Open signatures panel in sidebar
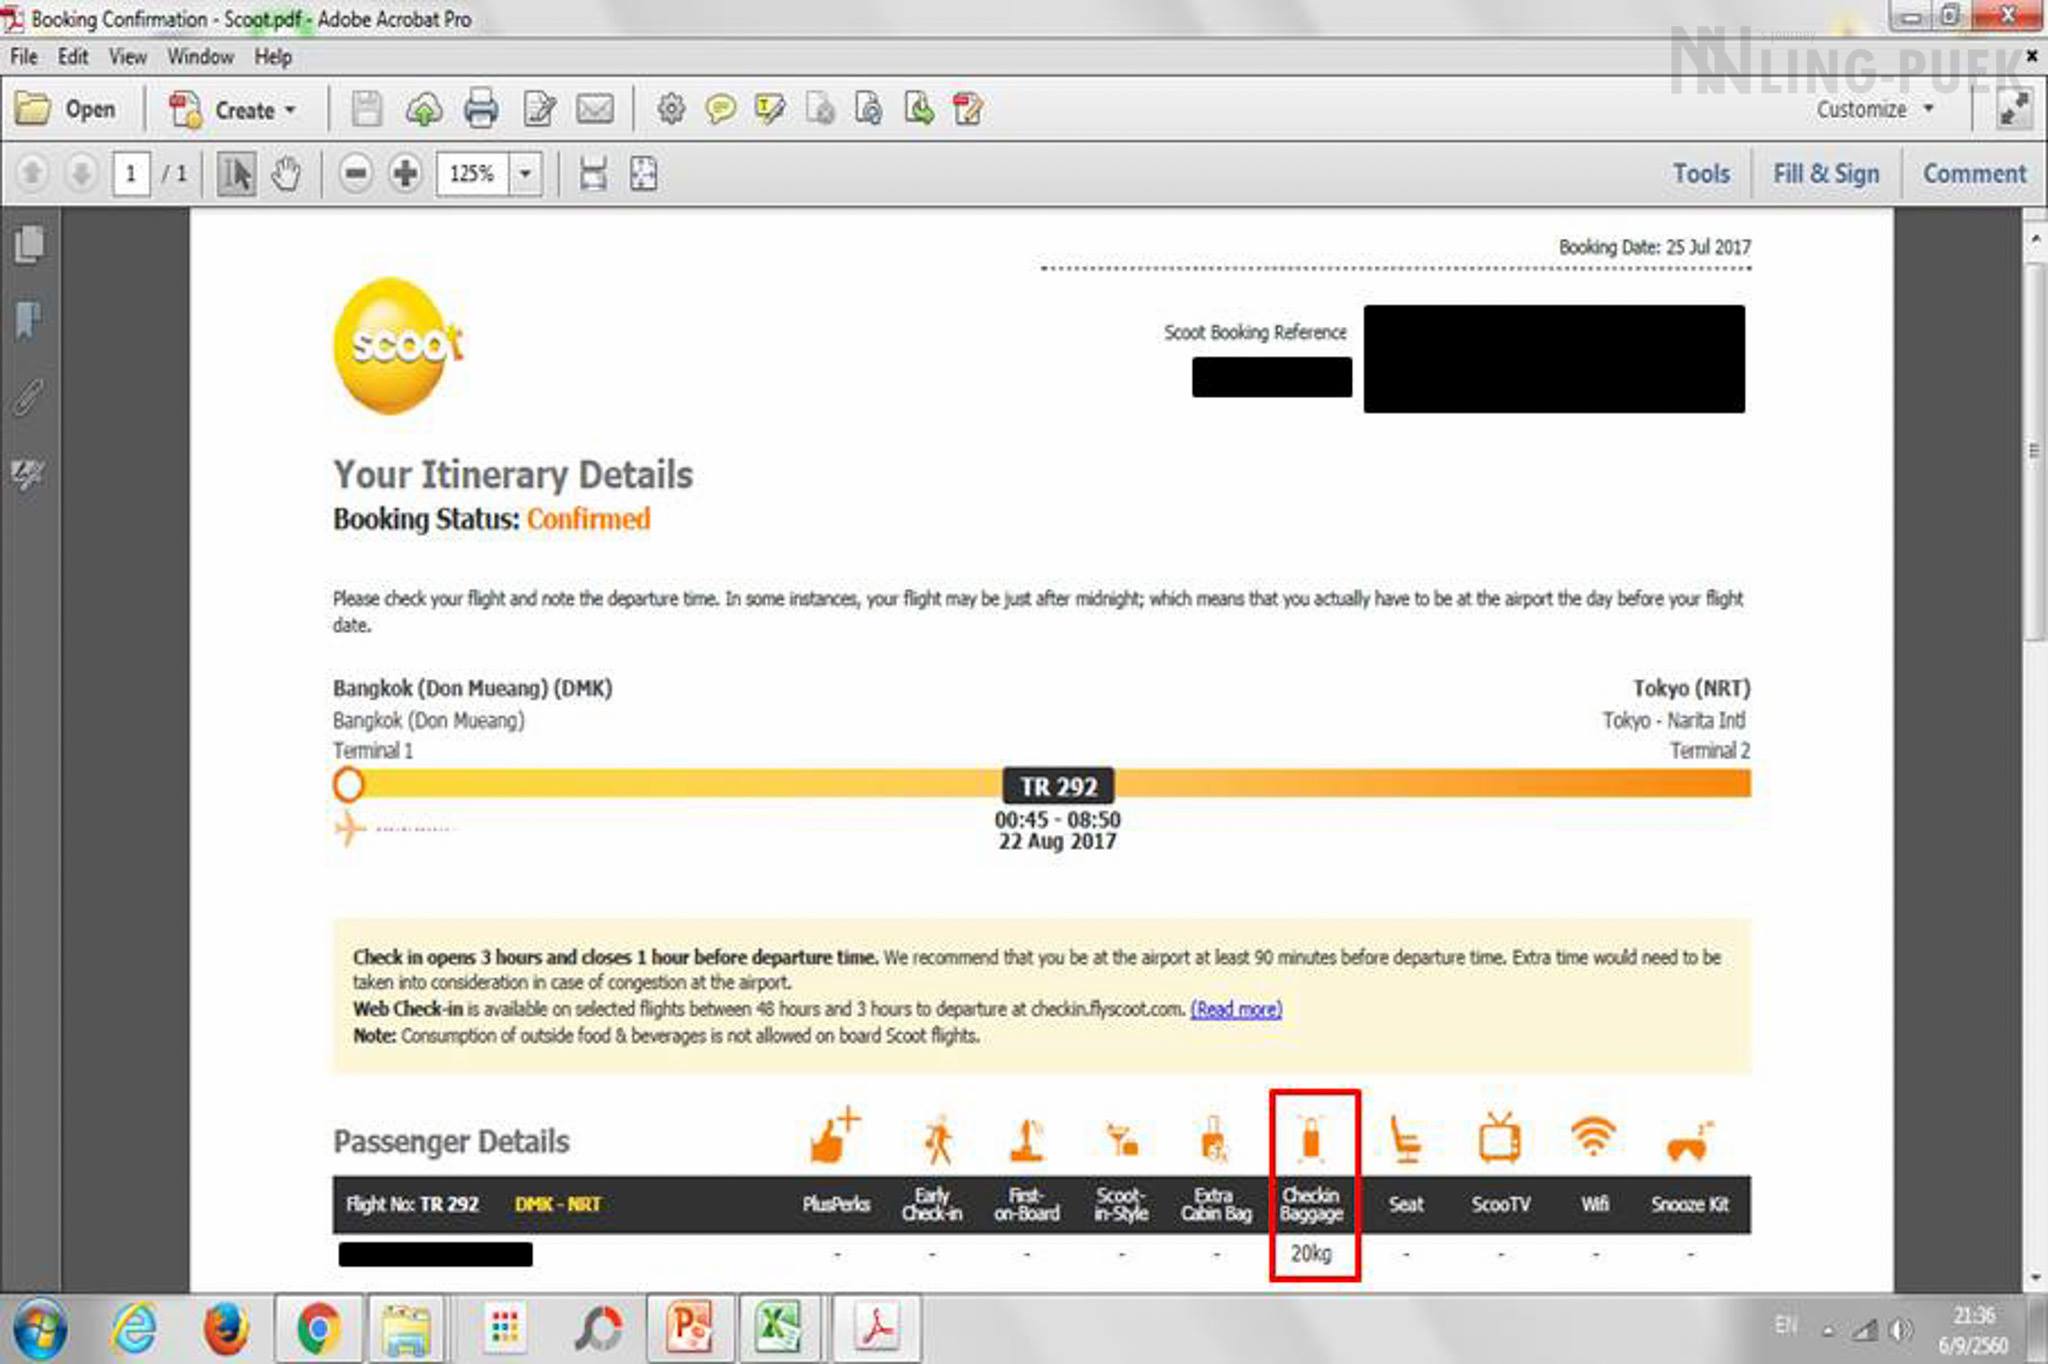 pyautogui.click(x=29, y=473)
